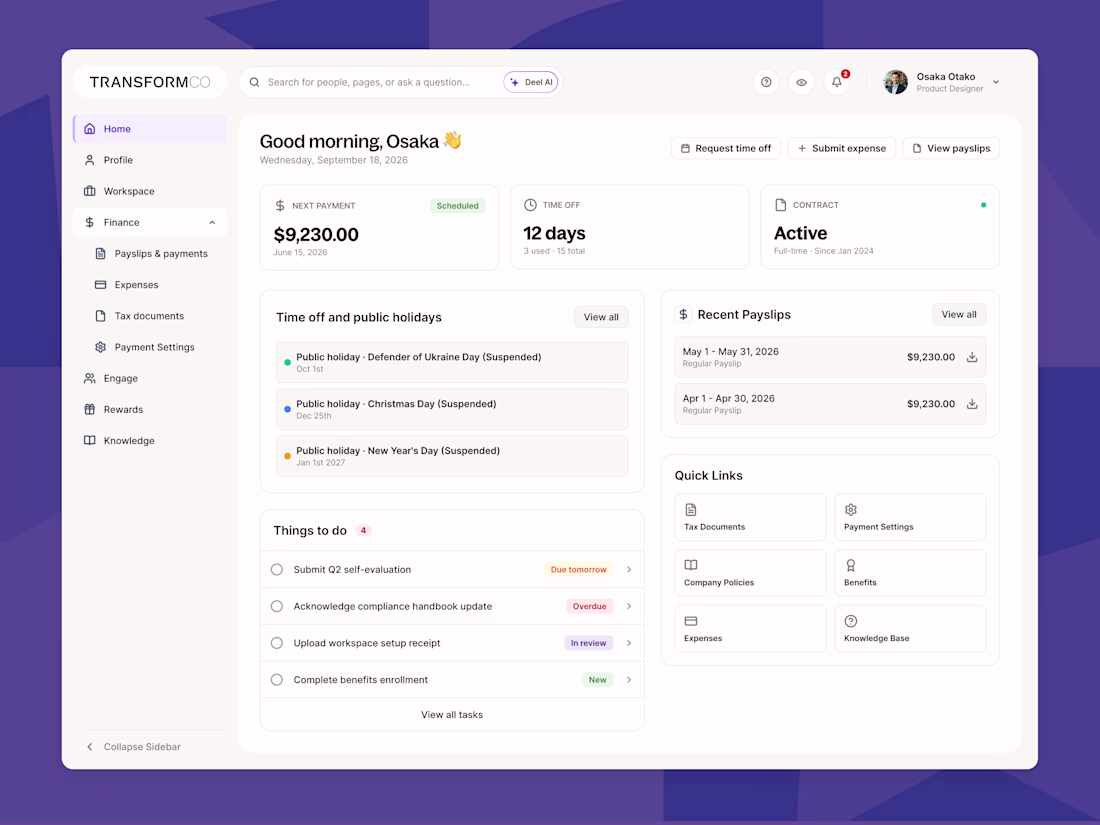This screenshot has width=1100, height=825.
Task: Tick the Upload workspace setup receipt circle
Action: click(277, 643)
